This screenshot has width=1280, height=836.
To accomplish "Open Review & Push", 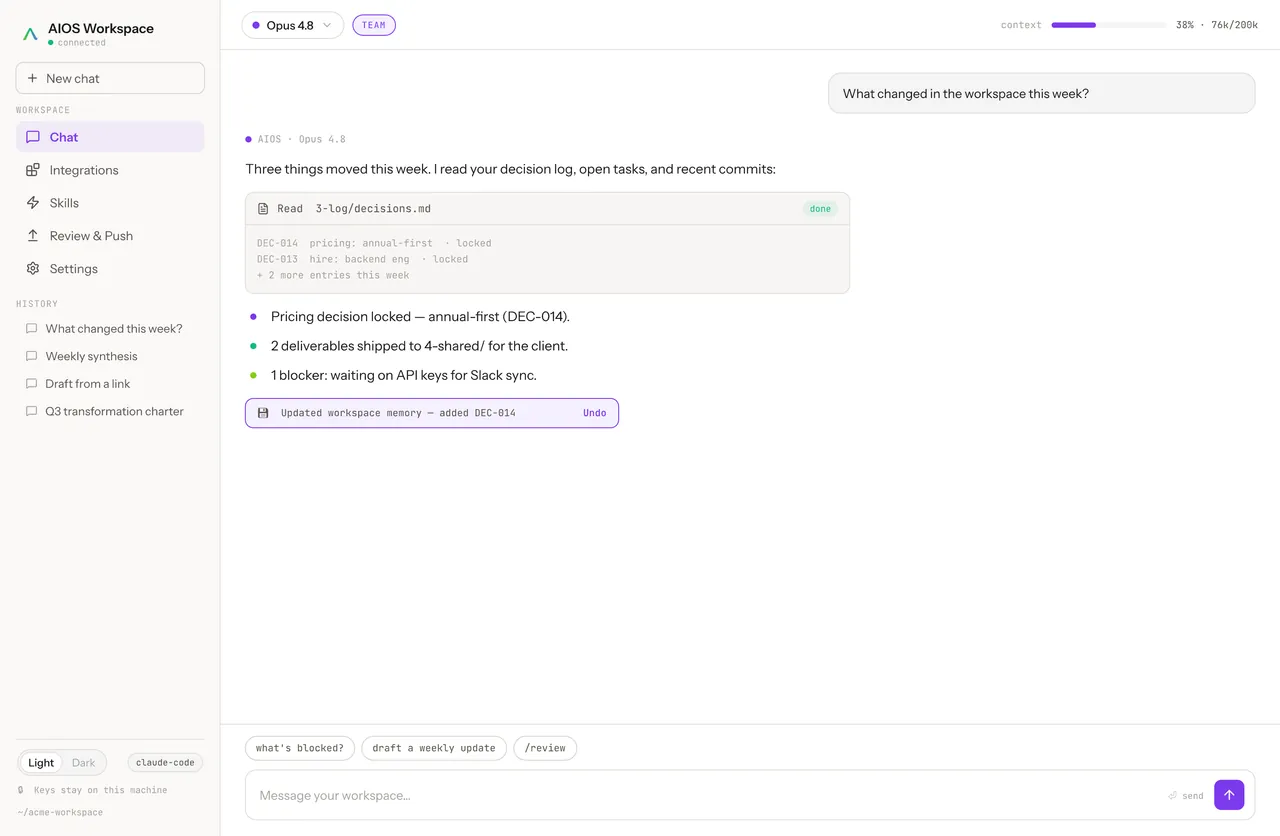I will [110, 236].
